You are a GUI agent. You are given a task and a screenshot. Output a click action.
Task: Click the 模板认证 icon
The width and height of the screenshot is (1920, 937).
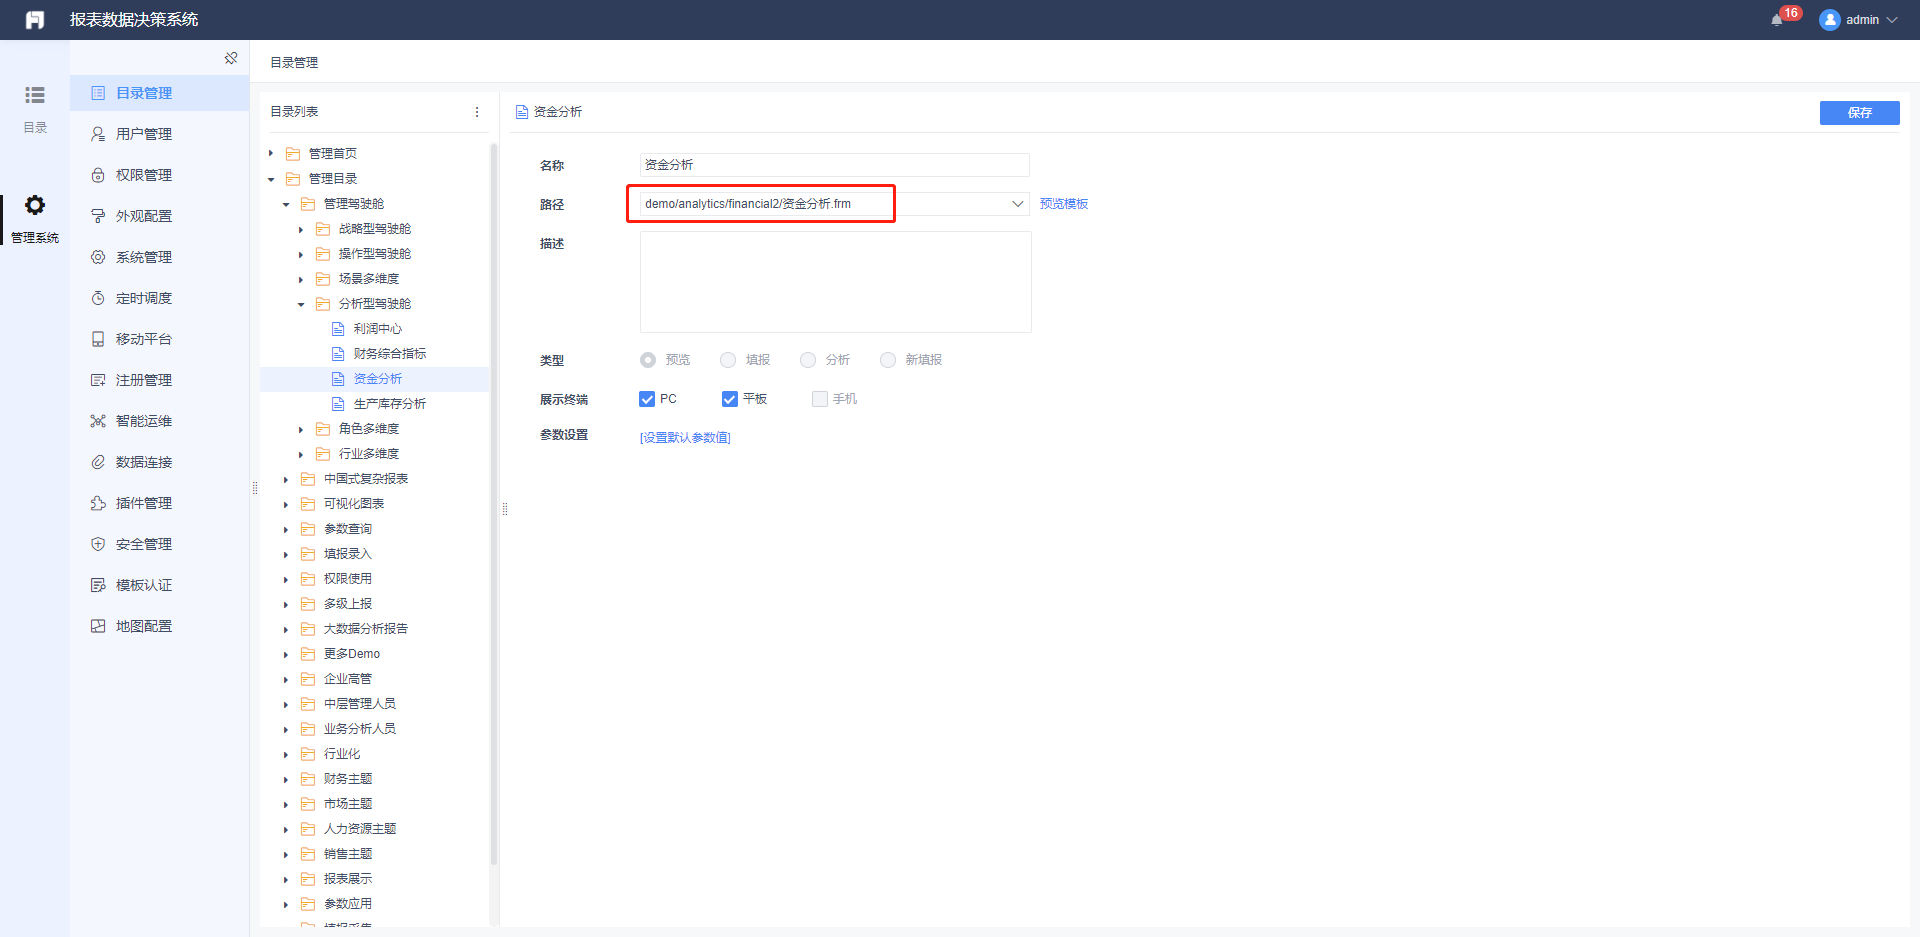click(x=98, y=585)
